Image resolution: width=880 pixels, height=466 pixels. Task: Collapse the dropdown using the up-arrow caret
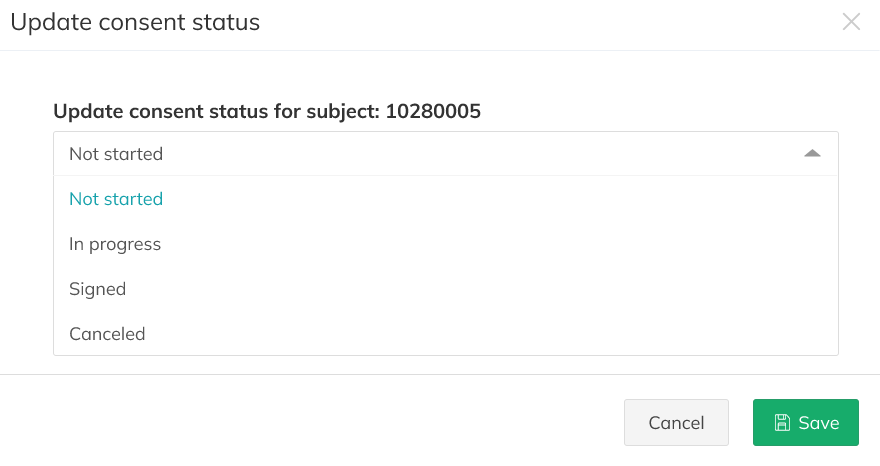click(x=812, y=154)
